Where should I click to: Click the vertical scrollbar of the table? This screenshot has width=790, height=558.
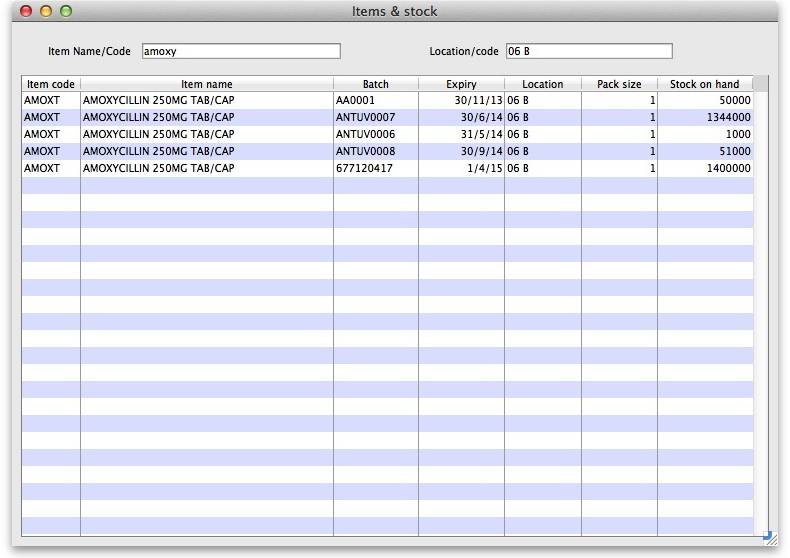tap(760, 300)
